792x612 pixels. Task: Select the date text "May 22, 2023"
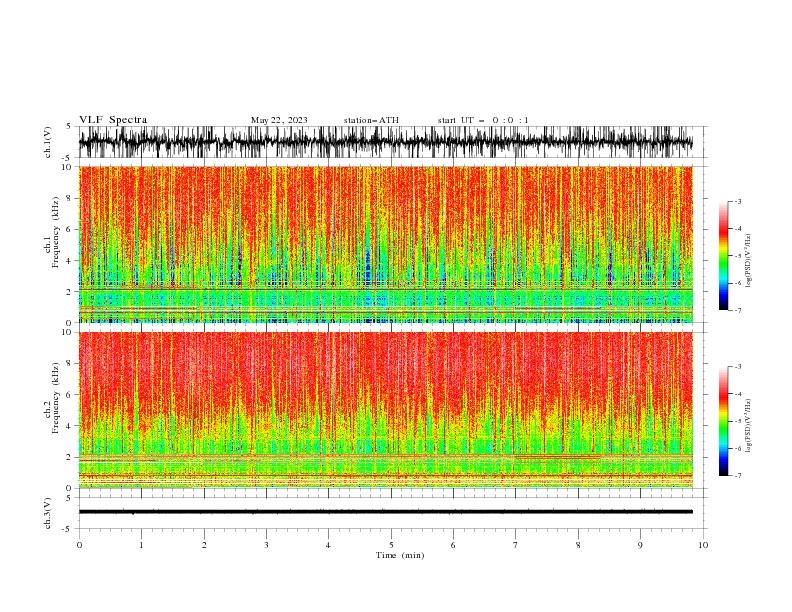pos(279,120)
